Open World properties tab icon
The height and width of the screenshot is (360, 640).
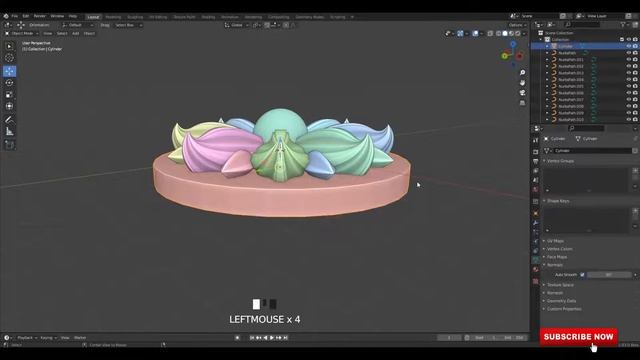point(536,190)
